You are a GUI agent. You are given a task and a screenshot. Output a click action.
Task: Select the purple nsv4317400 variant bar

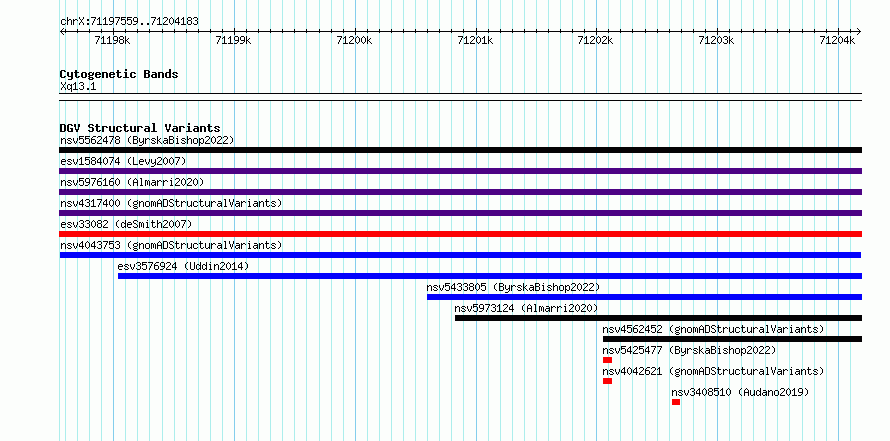tap(460, 213)
